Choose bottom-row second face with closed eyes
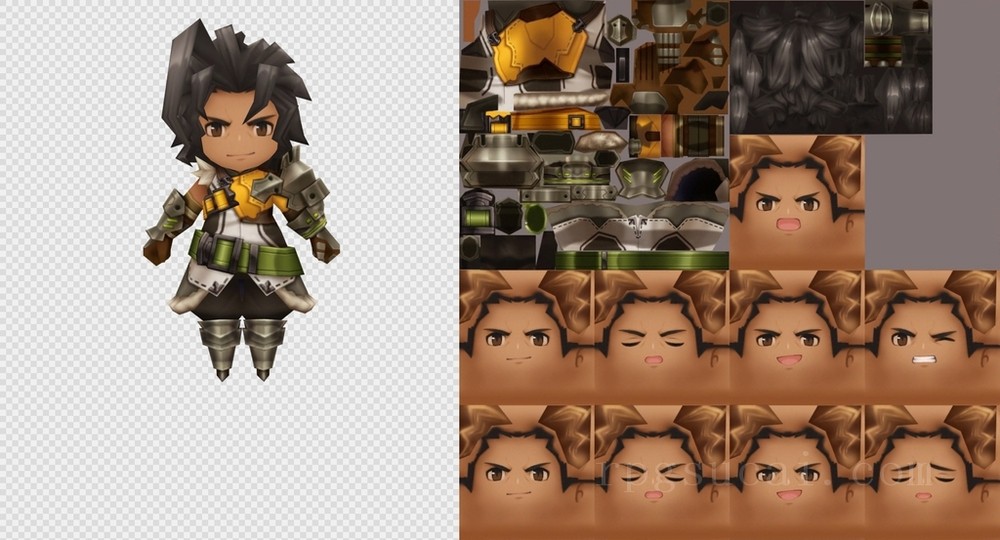The width and height of the screenshot is (1000, 540). 661,472
